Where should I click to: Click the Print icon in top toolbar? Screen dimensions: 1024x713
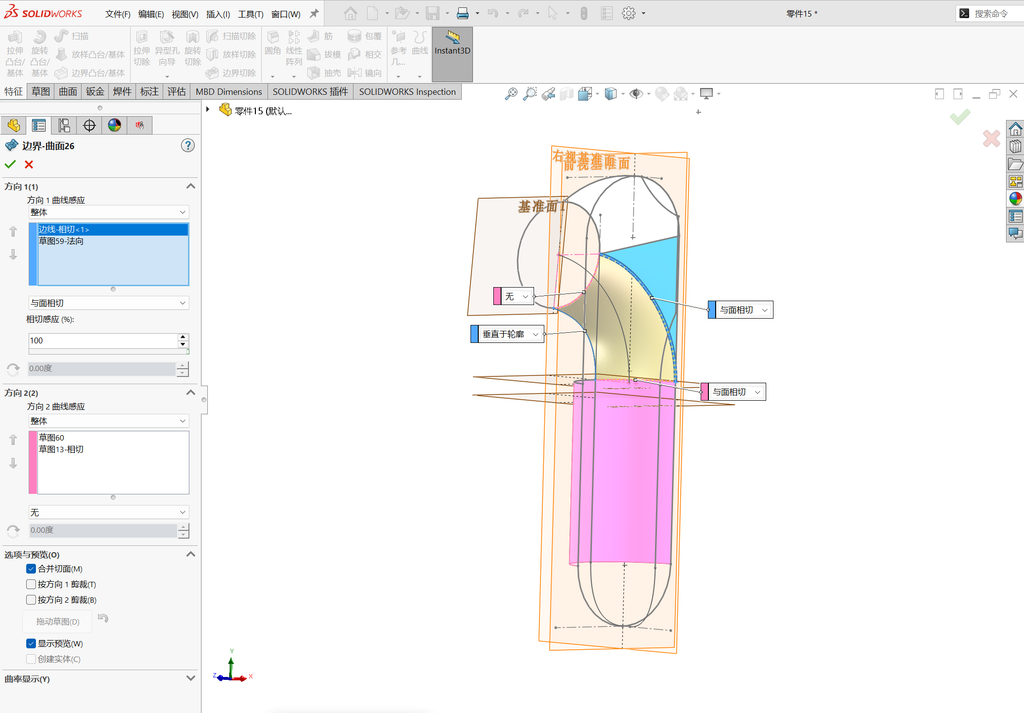pyautogui.click(x=462, y=13)
